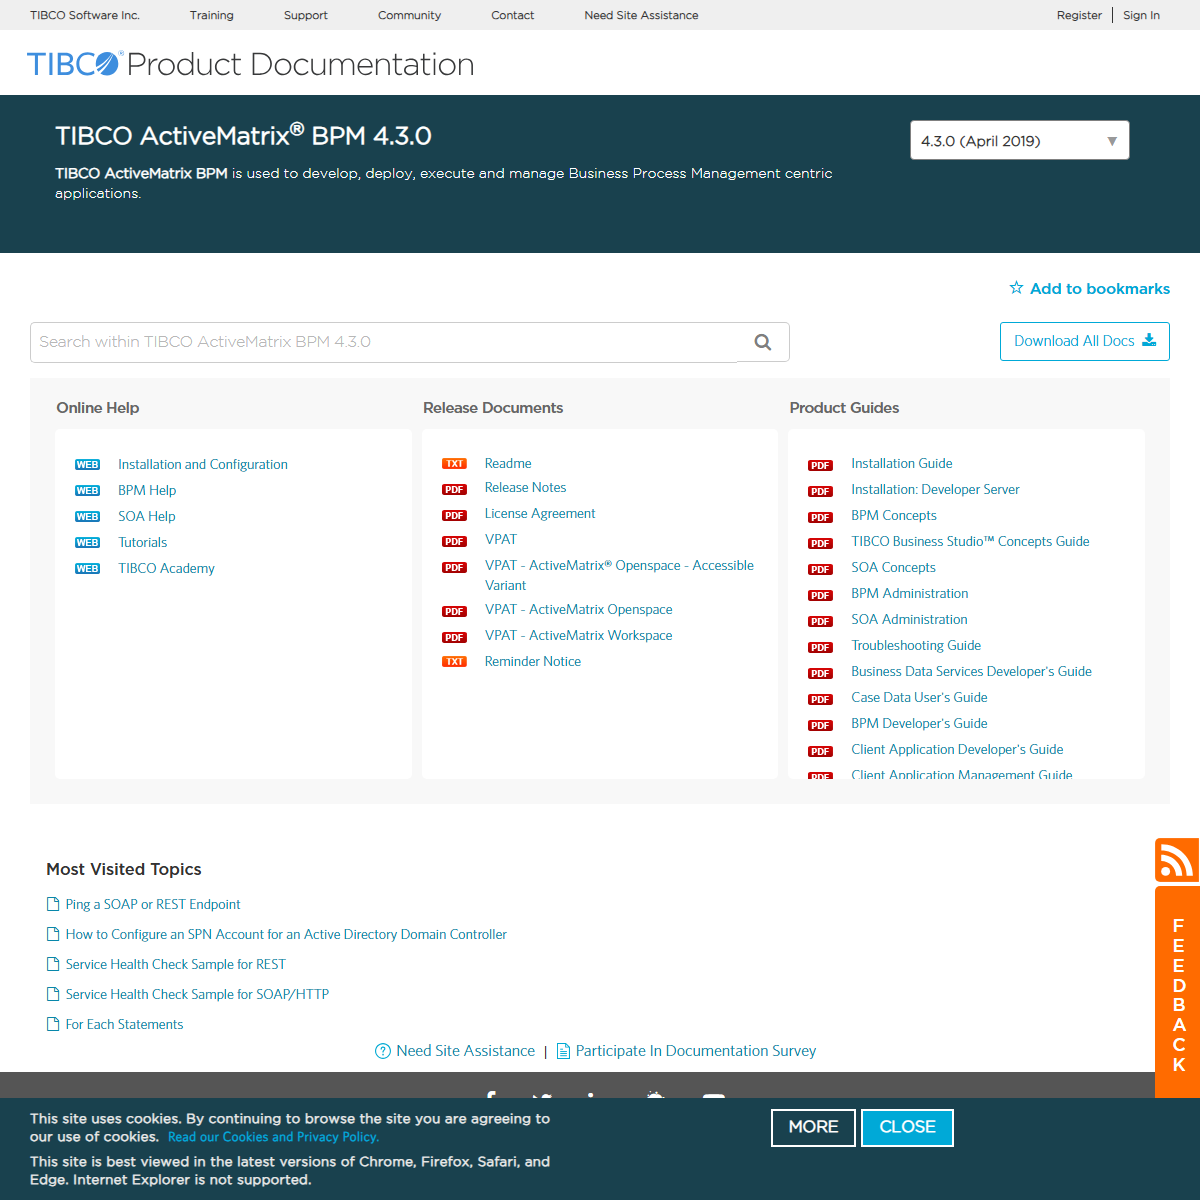Click the PDF icon beside VPAT - ActiveMatrix Workspace

tap(455, 638)
